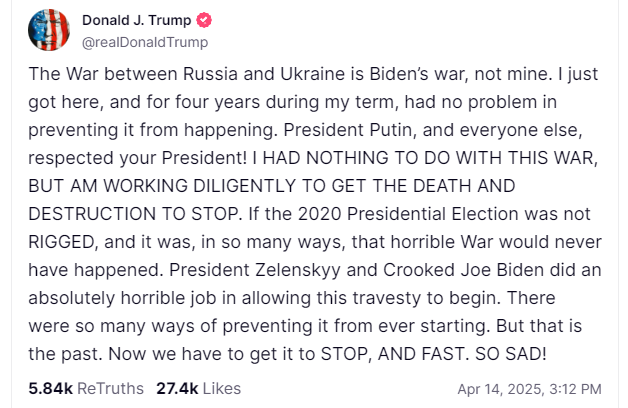
Task: Click the ReTruths label word
Action: click(x=110, y=388)
